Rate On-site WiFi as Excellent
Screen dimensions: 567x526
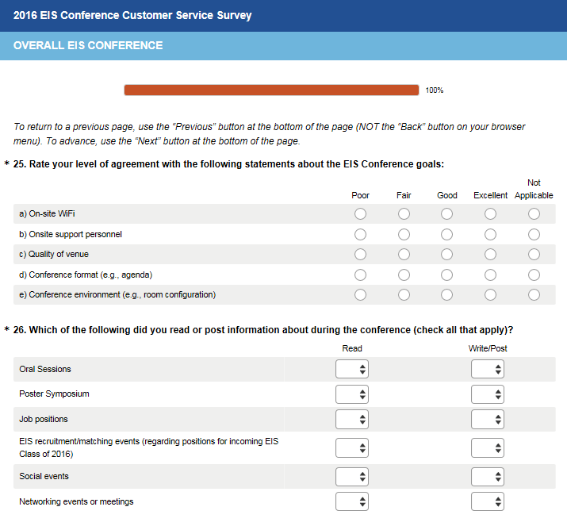tap(490, 214)
